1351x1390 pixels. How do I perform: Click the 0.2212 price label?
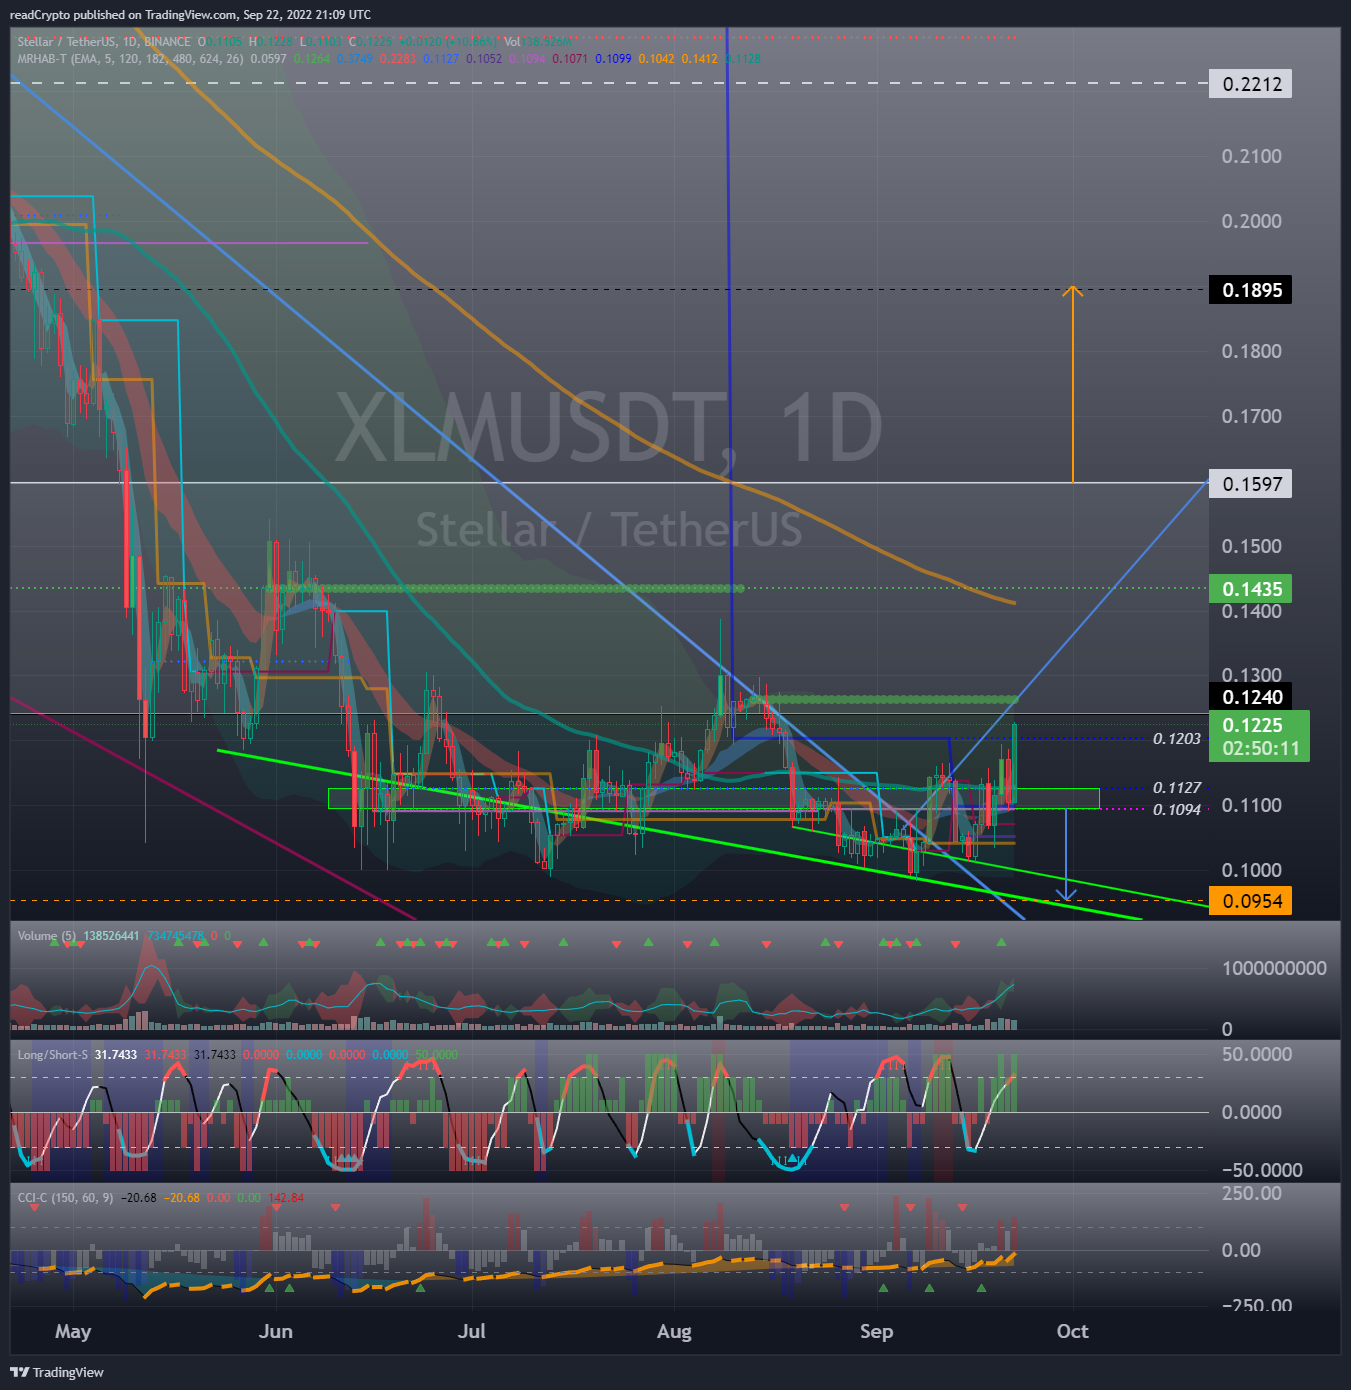click(1251, 84)
